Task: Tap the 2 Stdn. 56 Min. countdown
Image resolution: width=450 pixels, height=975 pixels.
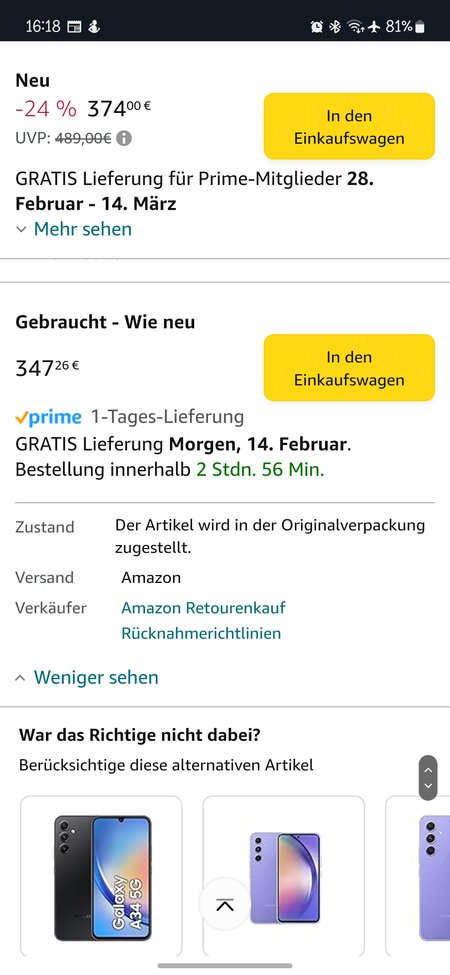Action: coord(260,469)
